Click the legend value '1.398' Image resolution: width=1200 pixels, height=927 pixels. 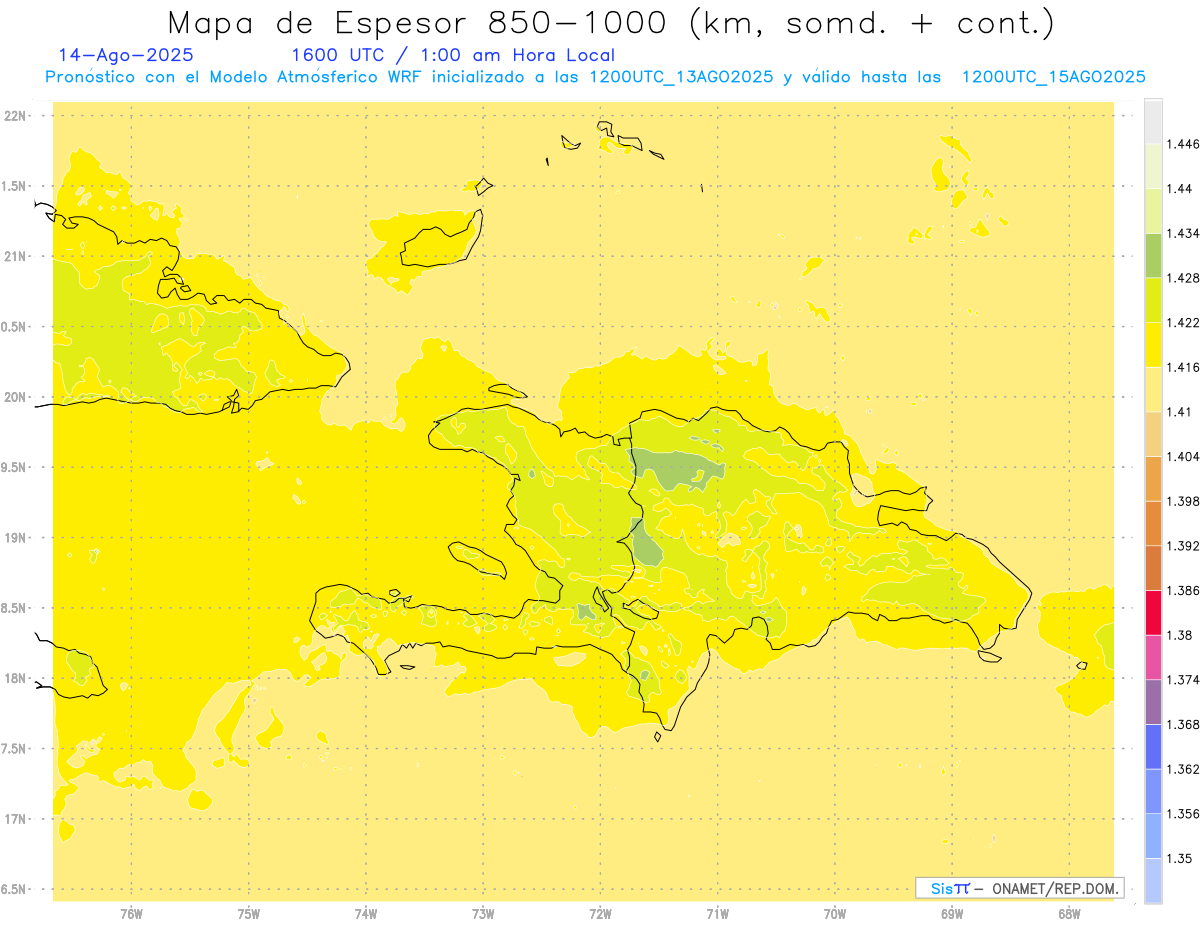pos(1183,501)
